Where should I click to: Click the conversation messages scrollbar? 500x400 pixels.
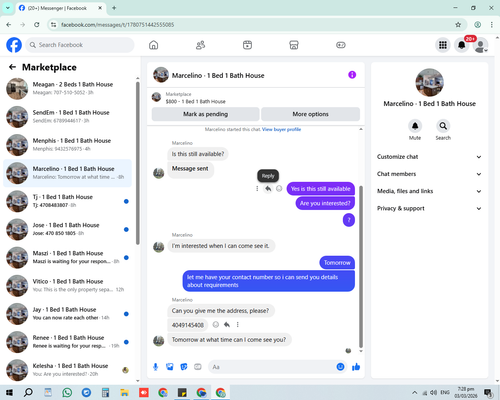click(361, 267)
